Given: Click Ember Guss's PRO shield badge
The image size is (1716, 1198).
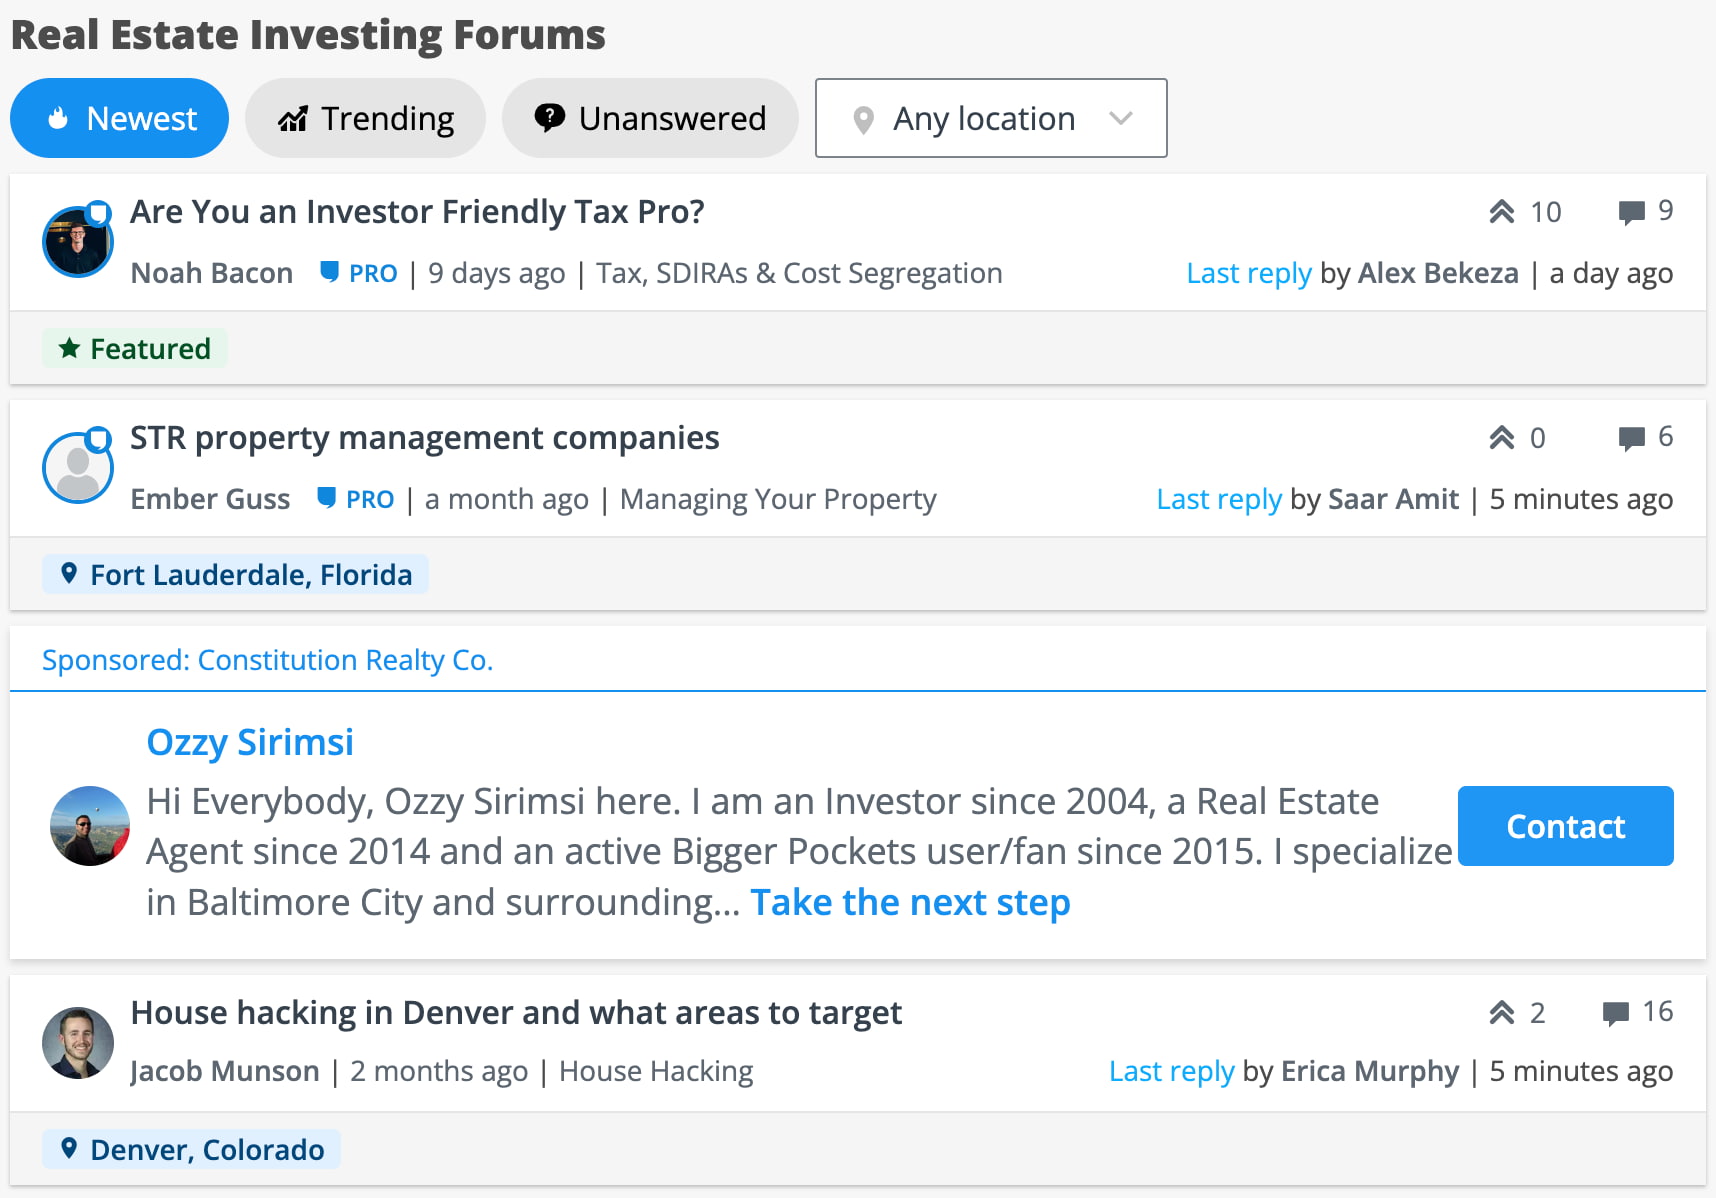Looking at the screenshot, I should pos(326,498).
